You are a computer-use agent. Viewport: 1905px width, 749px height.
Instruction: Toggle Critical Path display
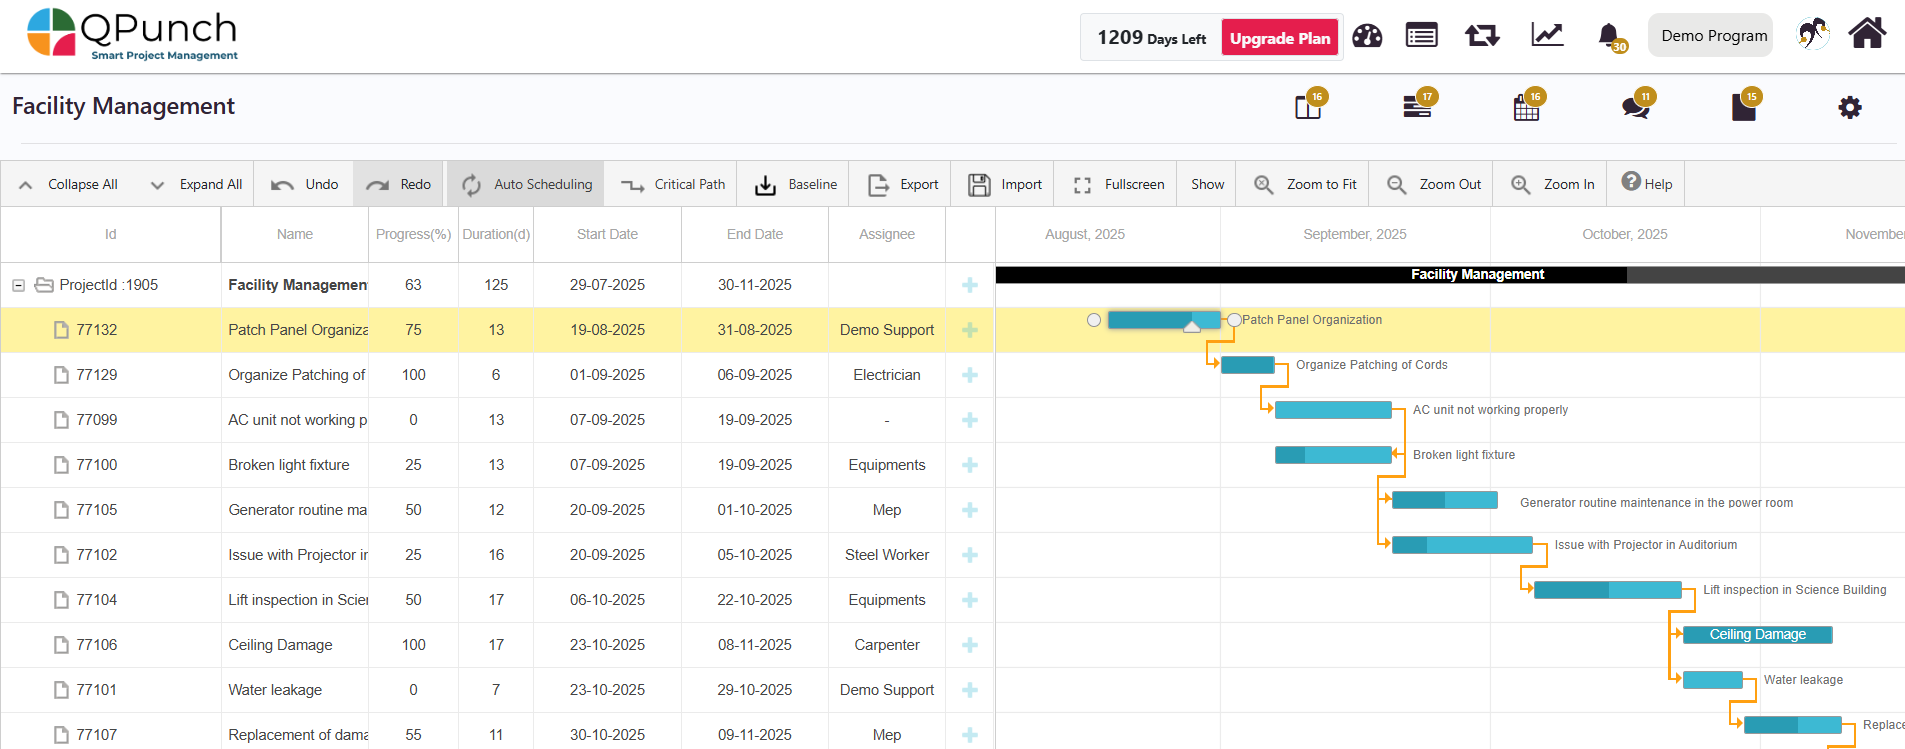coord(672,184)
